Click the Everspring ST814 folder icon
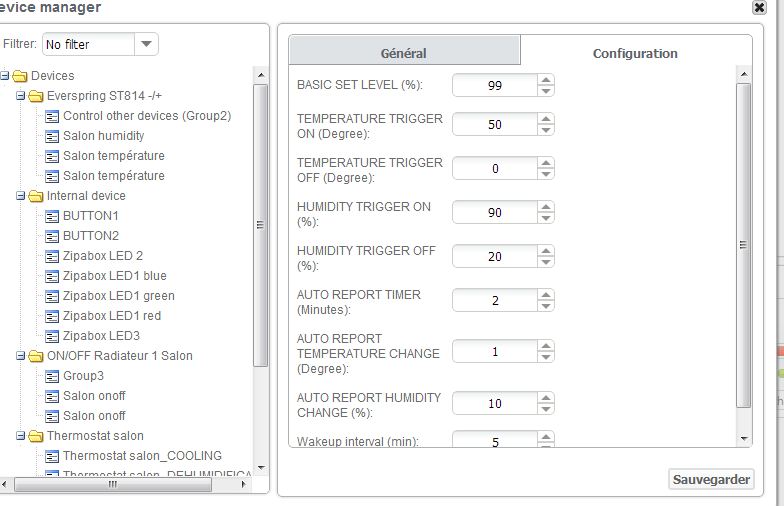 36,96
